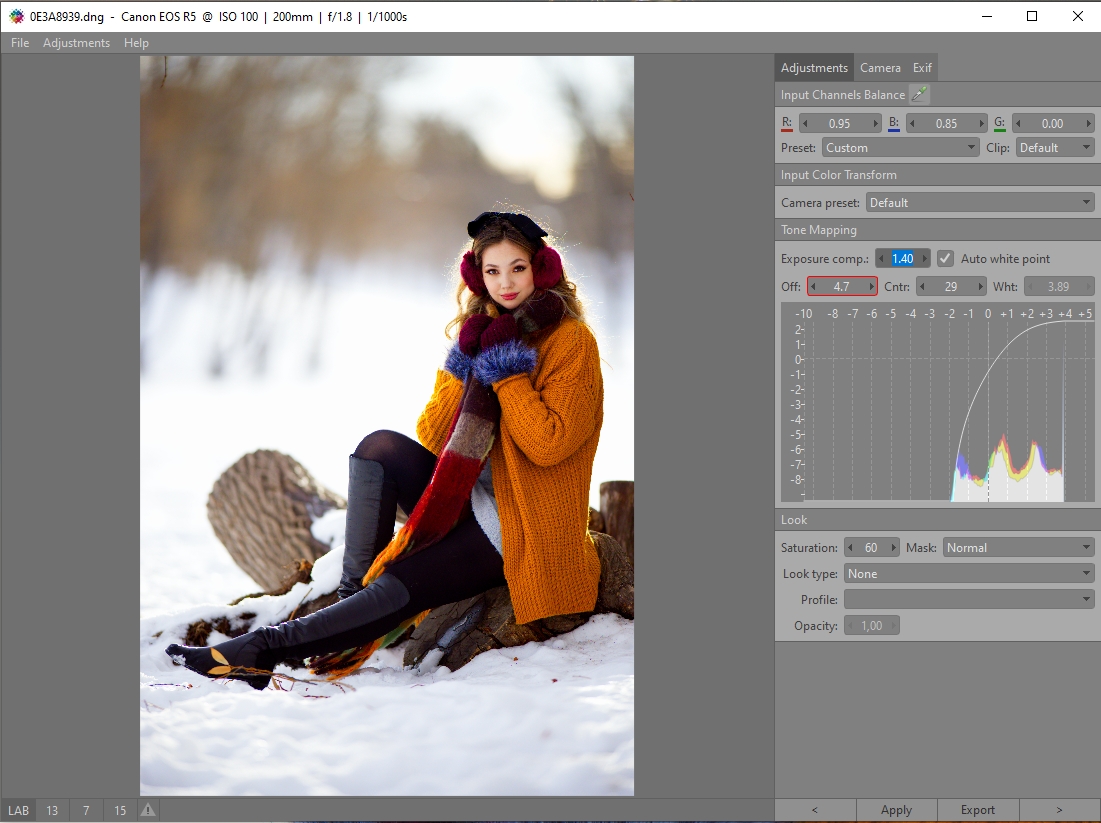This screenshot has height=823, width=1101.
Task: Click the tone curve histogram graph
Action: click(x=938, y=405)
